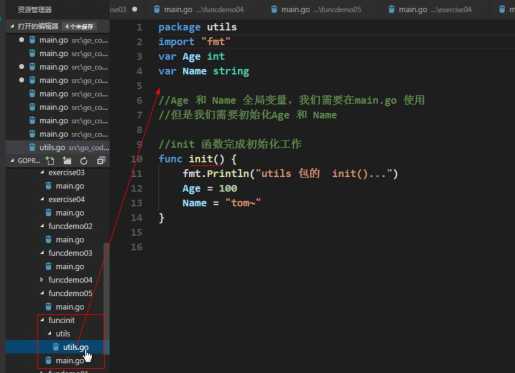Click the 'var Name string' declaration
Image resolution: width=515 pixels, height=373 pixels.
click(x=204, y=71)
